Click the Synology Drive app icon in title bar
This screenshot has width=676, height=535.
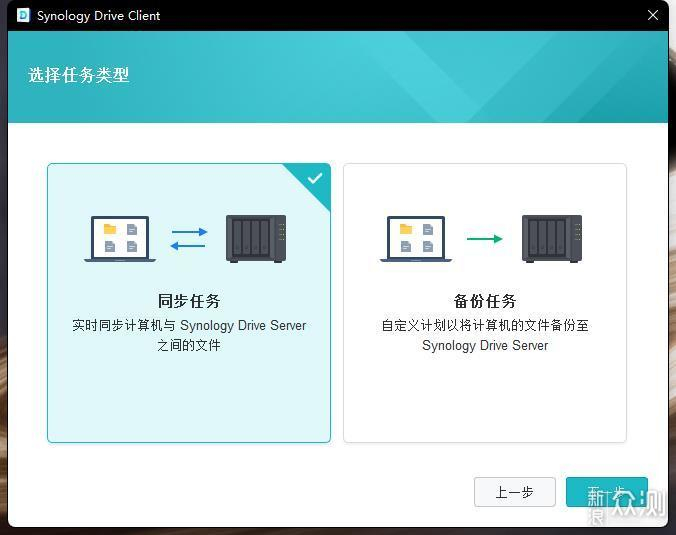(x=23, y=16)
